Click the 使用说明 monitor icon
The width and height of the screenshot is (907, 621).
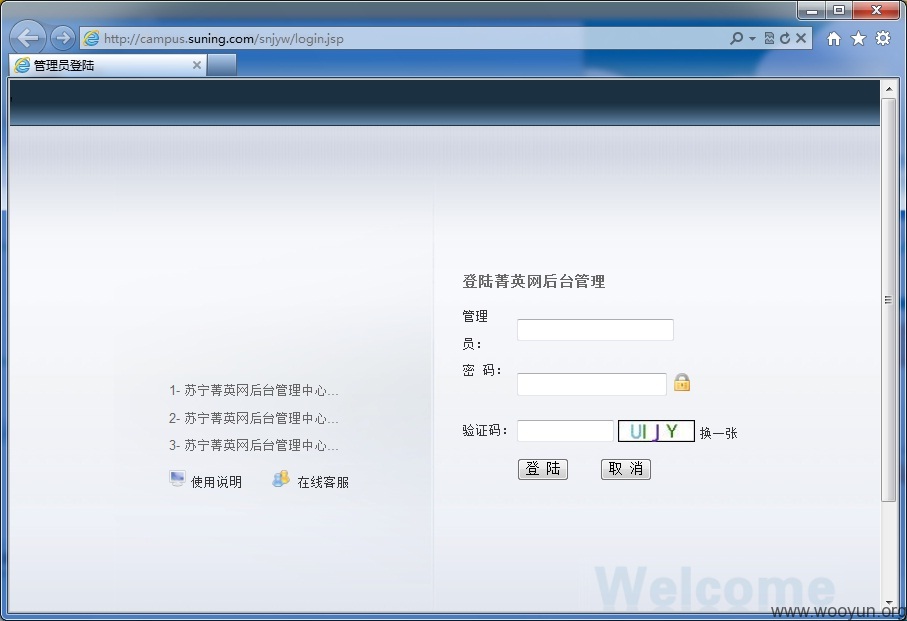(x=177, y=479)
